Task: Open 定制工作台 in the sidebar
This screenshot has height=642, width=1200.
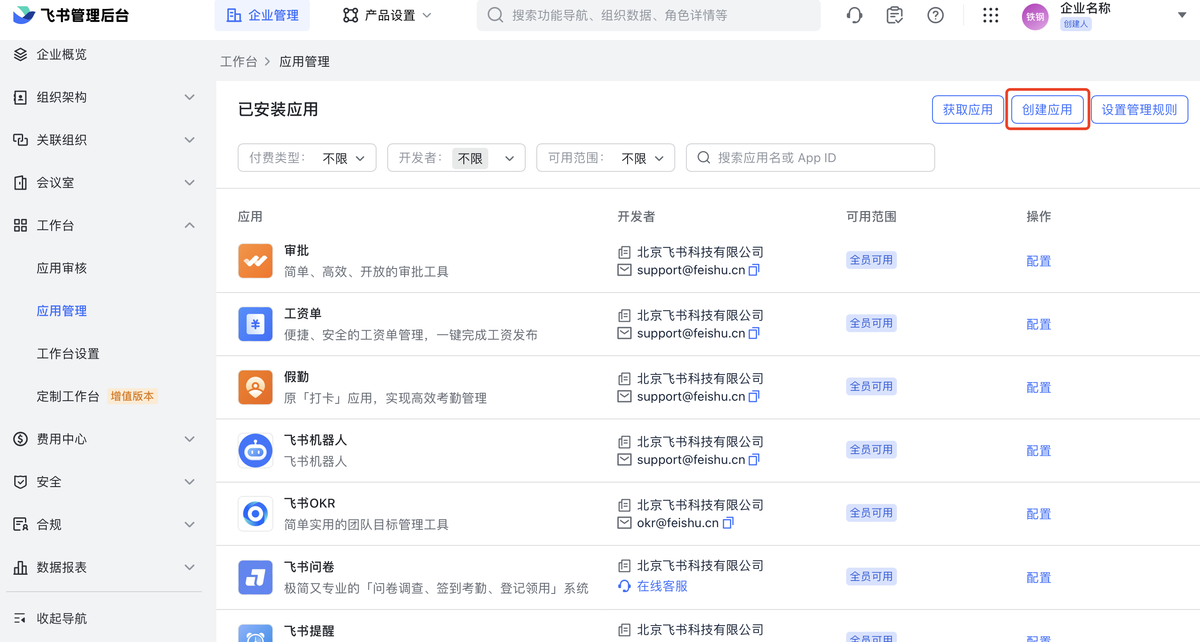Action: coord(68,396)
